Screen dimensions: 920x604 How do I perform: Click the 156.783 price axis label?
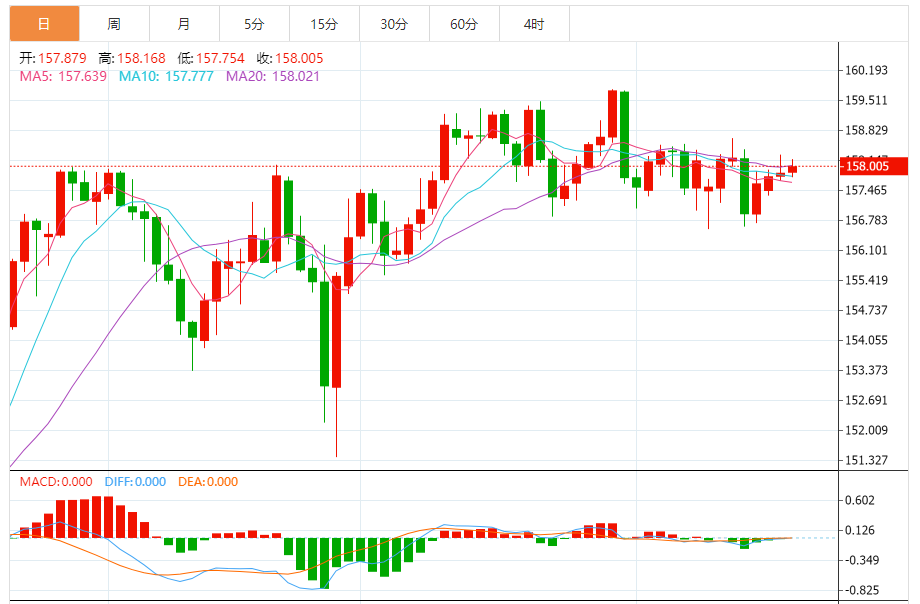[866, 220]
